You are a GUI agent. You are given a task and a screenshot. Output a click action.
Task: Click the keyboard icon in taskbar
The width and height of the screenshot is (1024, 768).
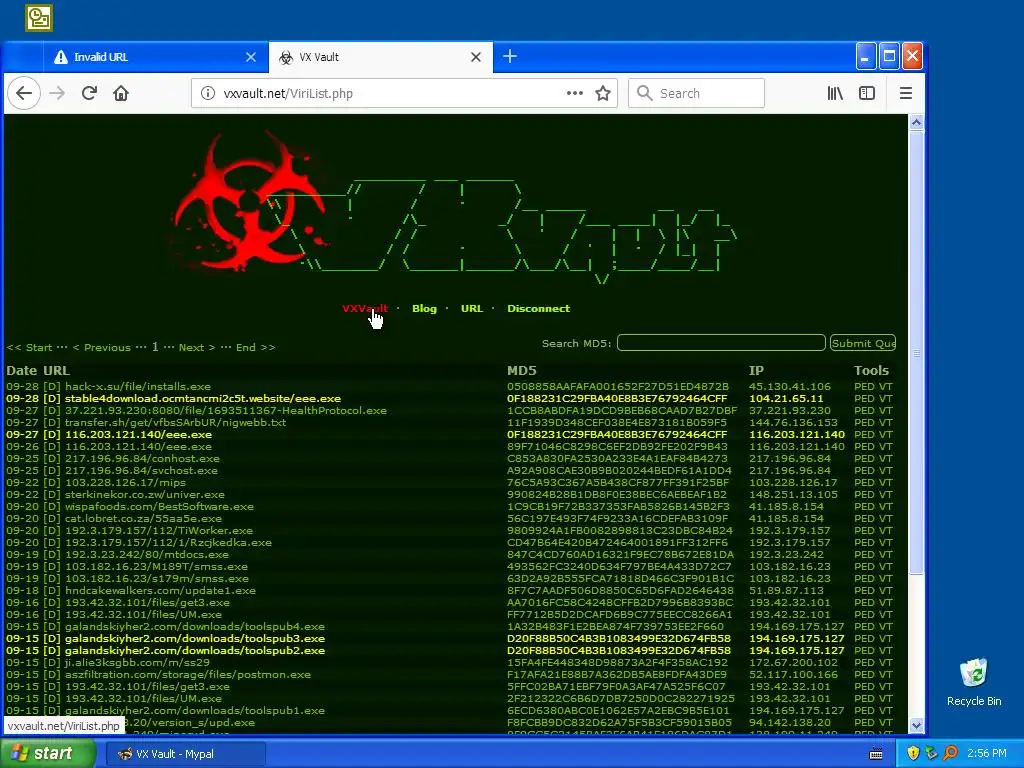click(x=876, y=754)
